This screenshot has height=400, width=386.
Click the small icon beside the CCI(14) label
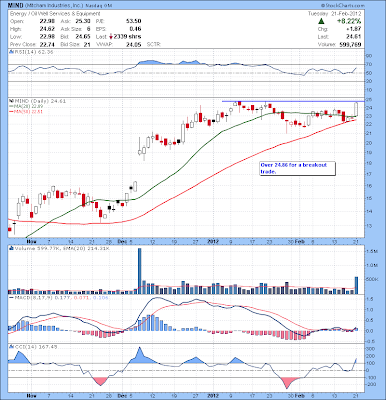point(11,347)
